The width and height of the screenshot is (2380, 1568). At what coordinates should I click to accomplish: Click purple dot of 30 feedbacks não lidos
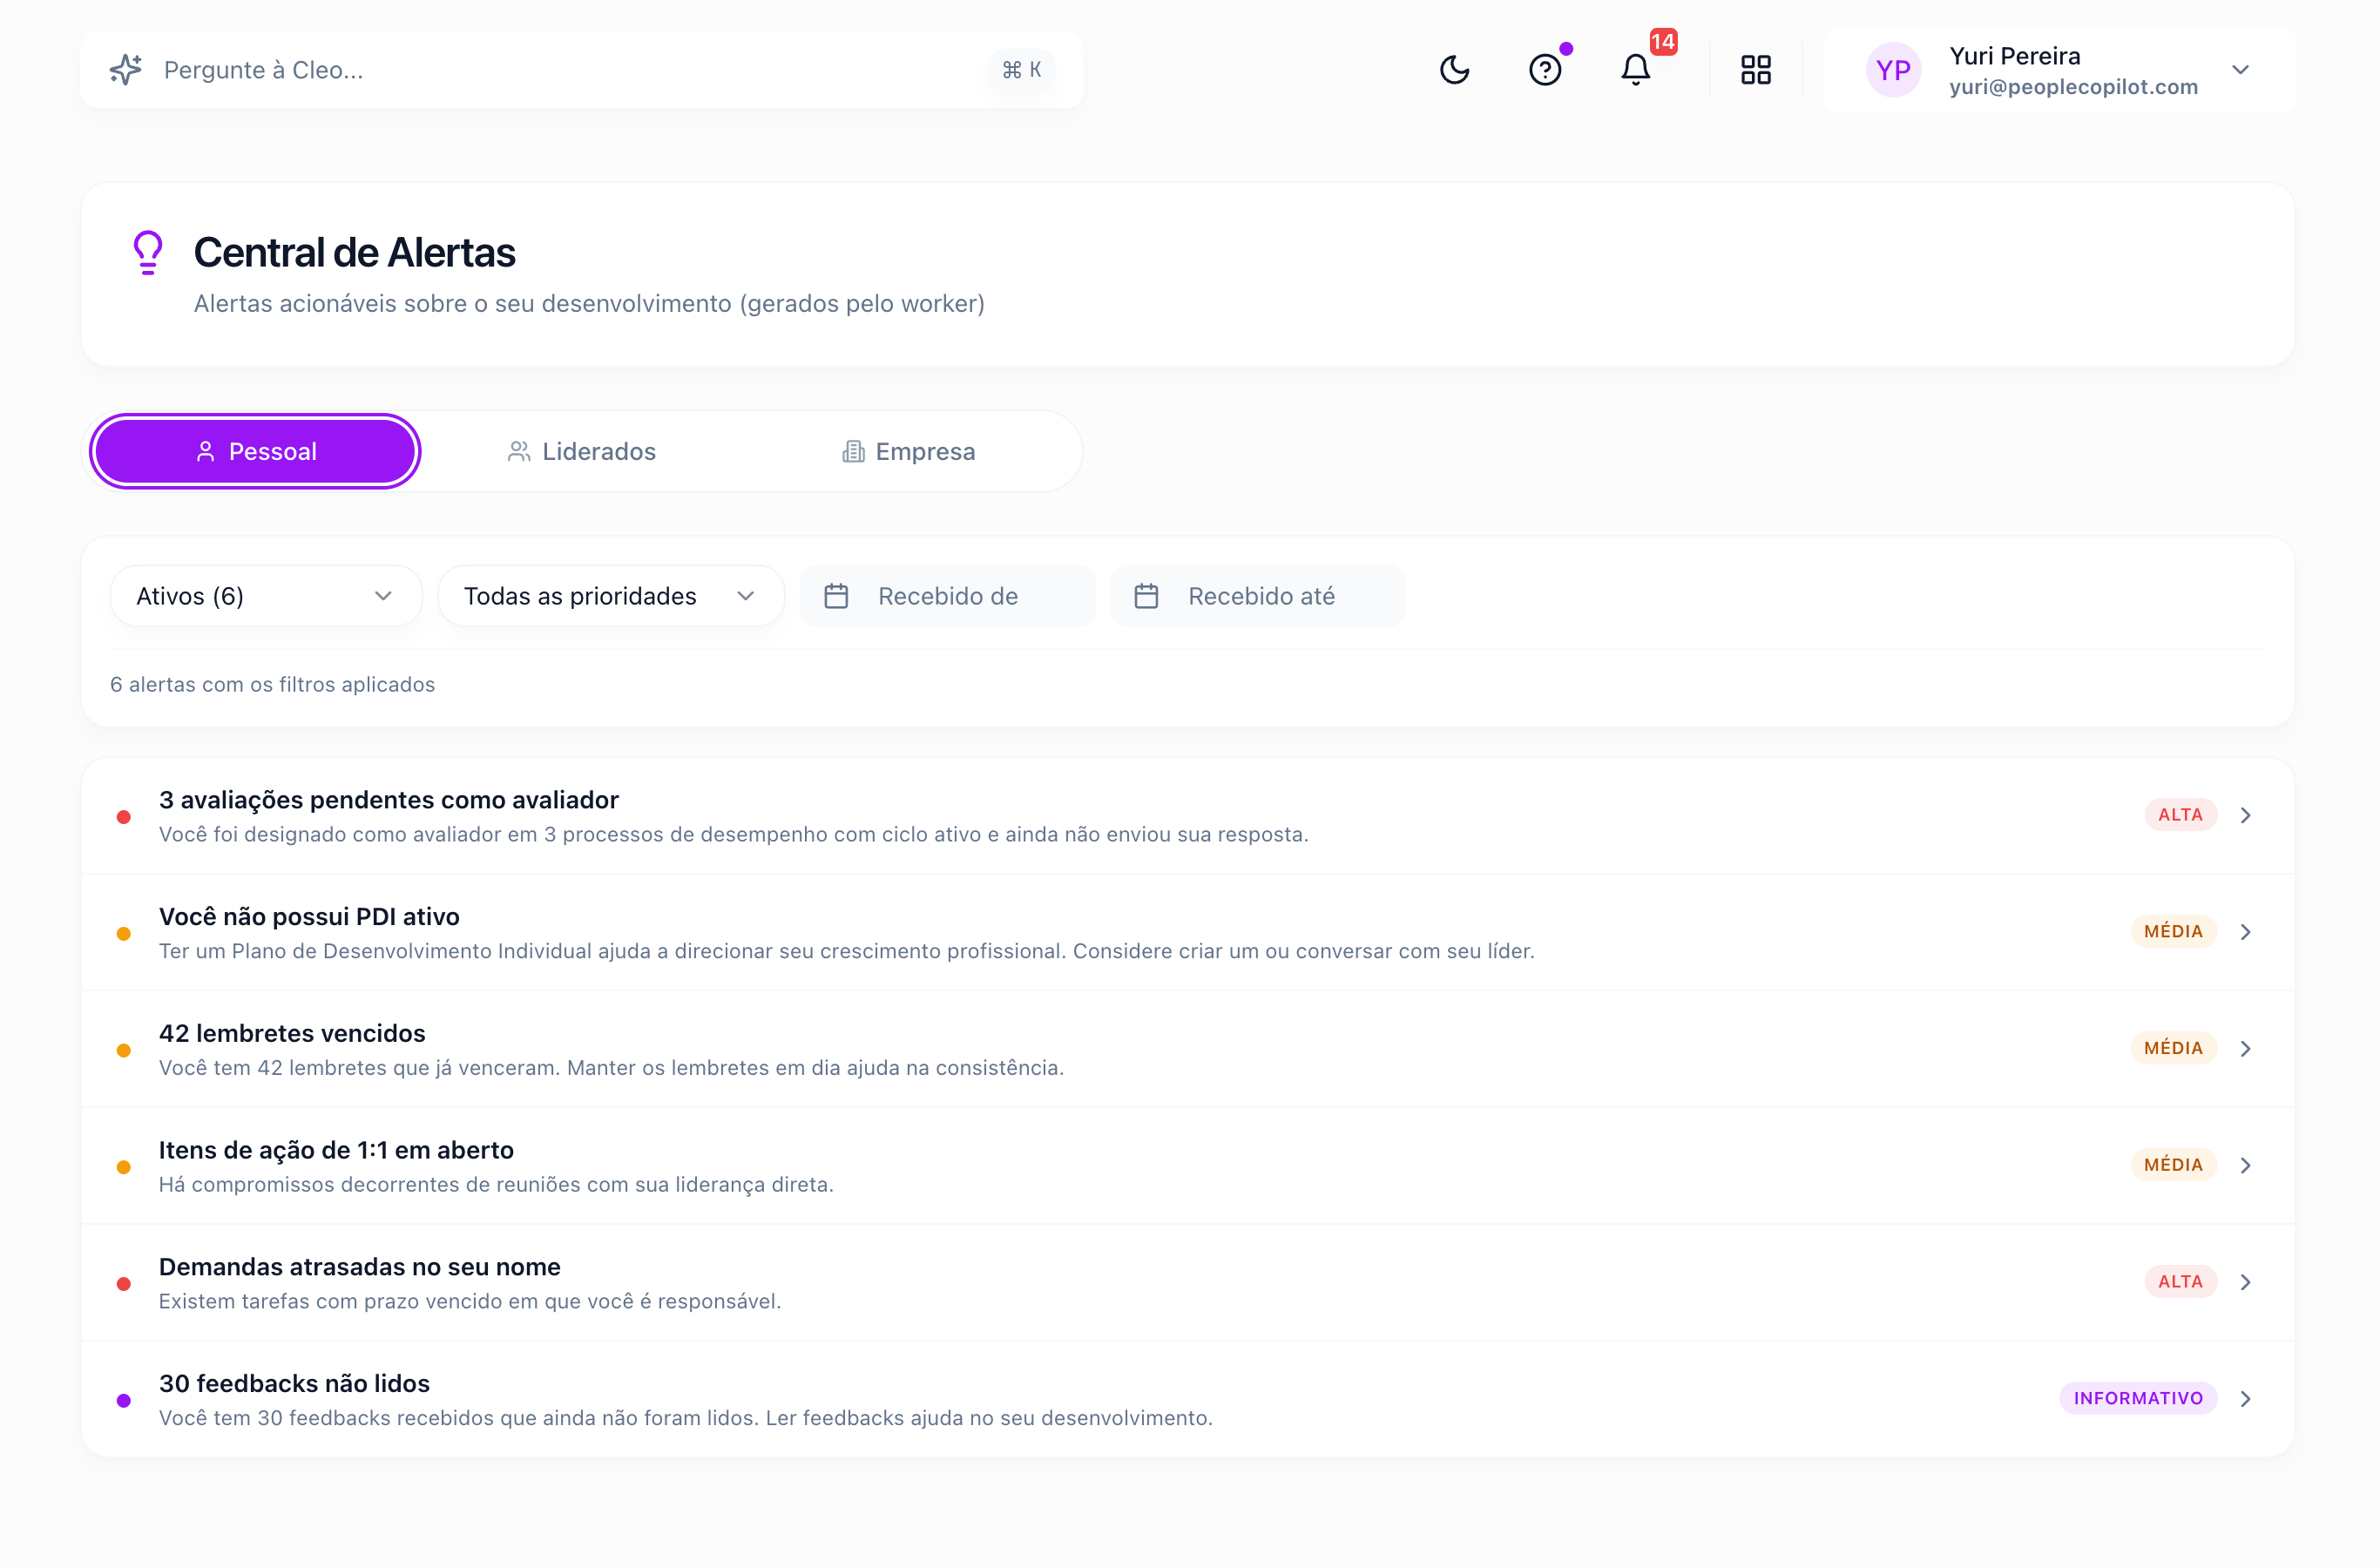pyautogui.click(x=124, y=1400)
